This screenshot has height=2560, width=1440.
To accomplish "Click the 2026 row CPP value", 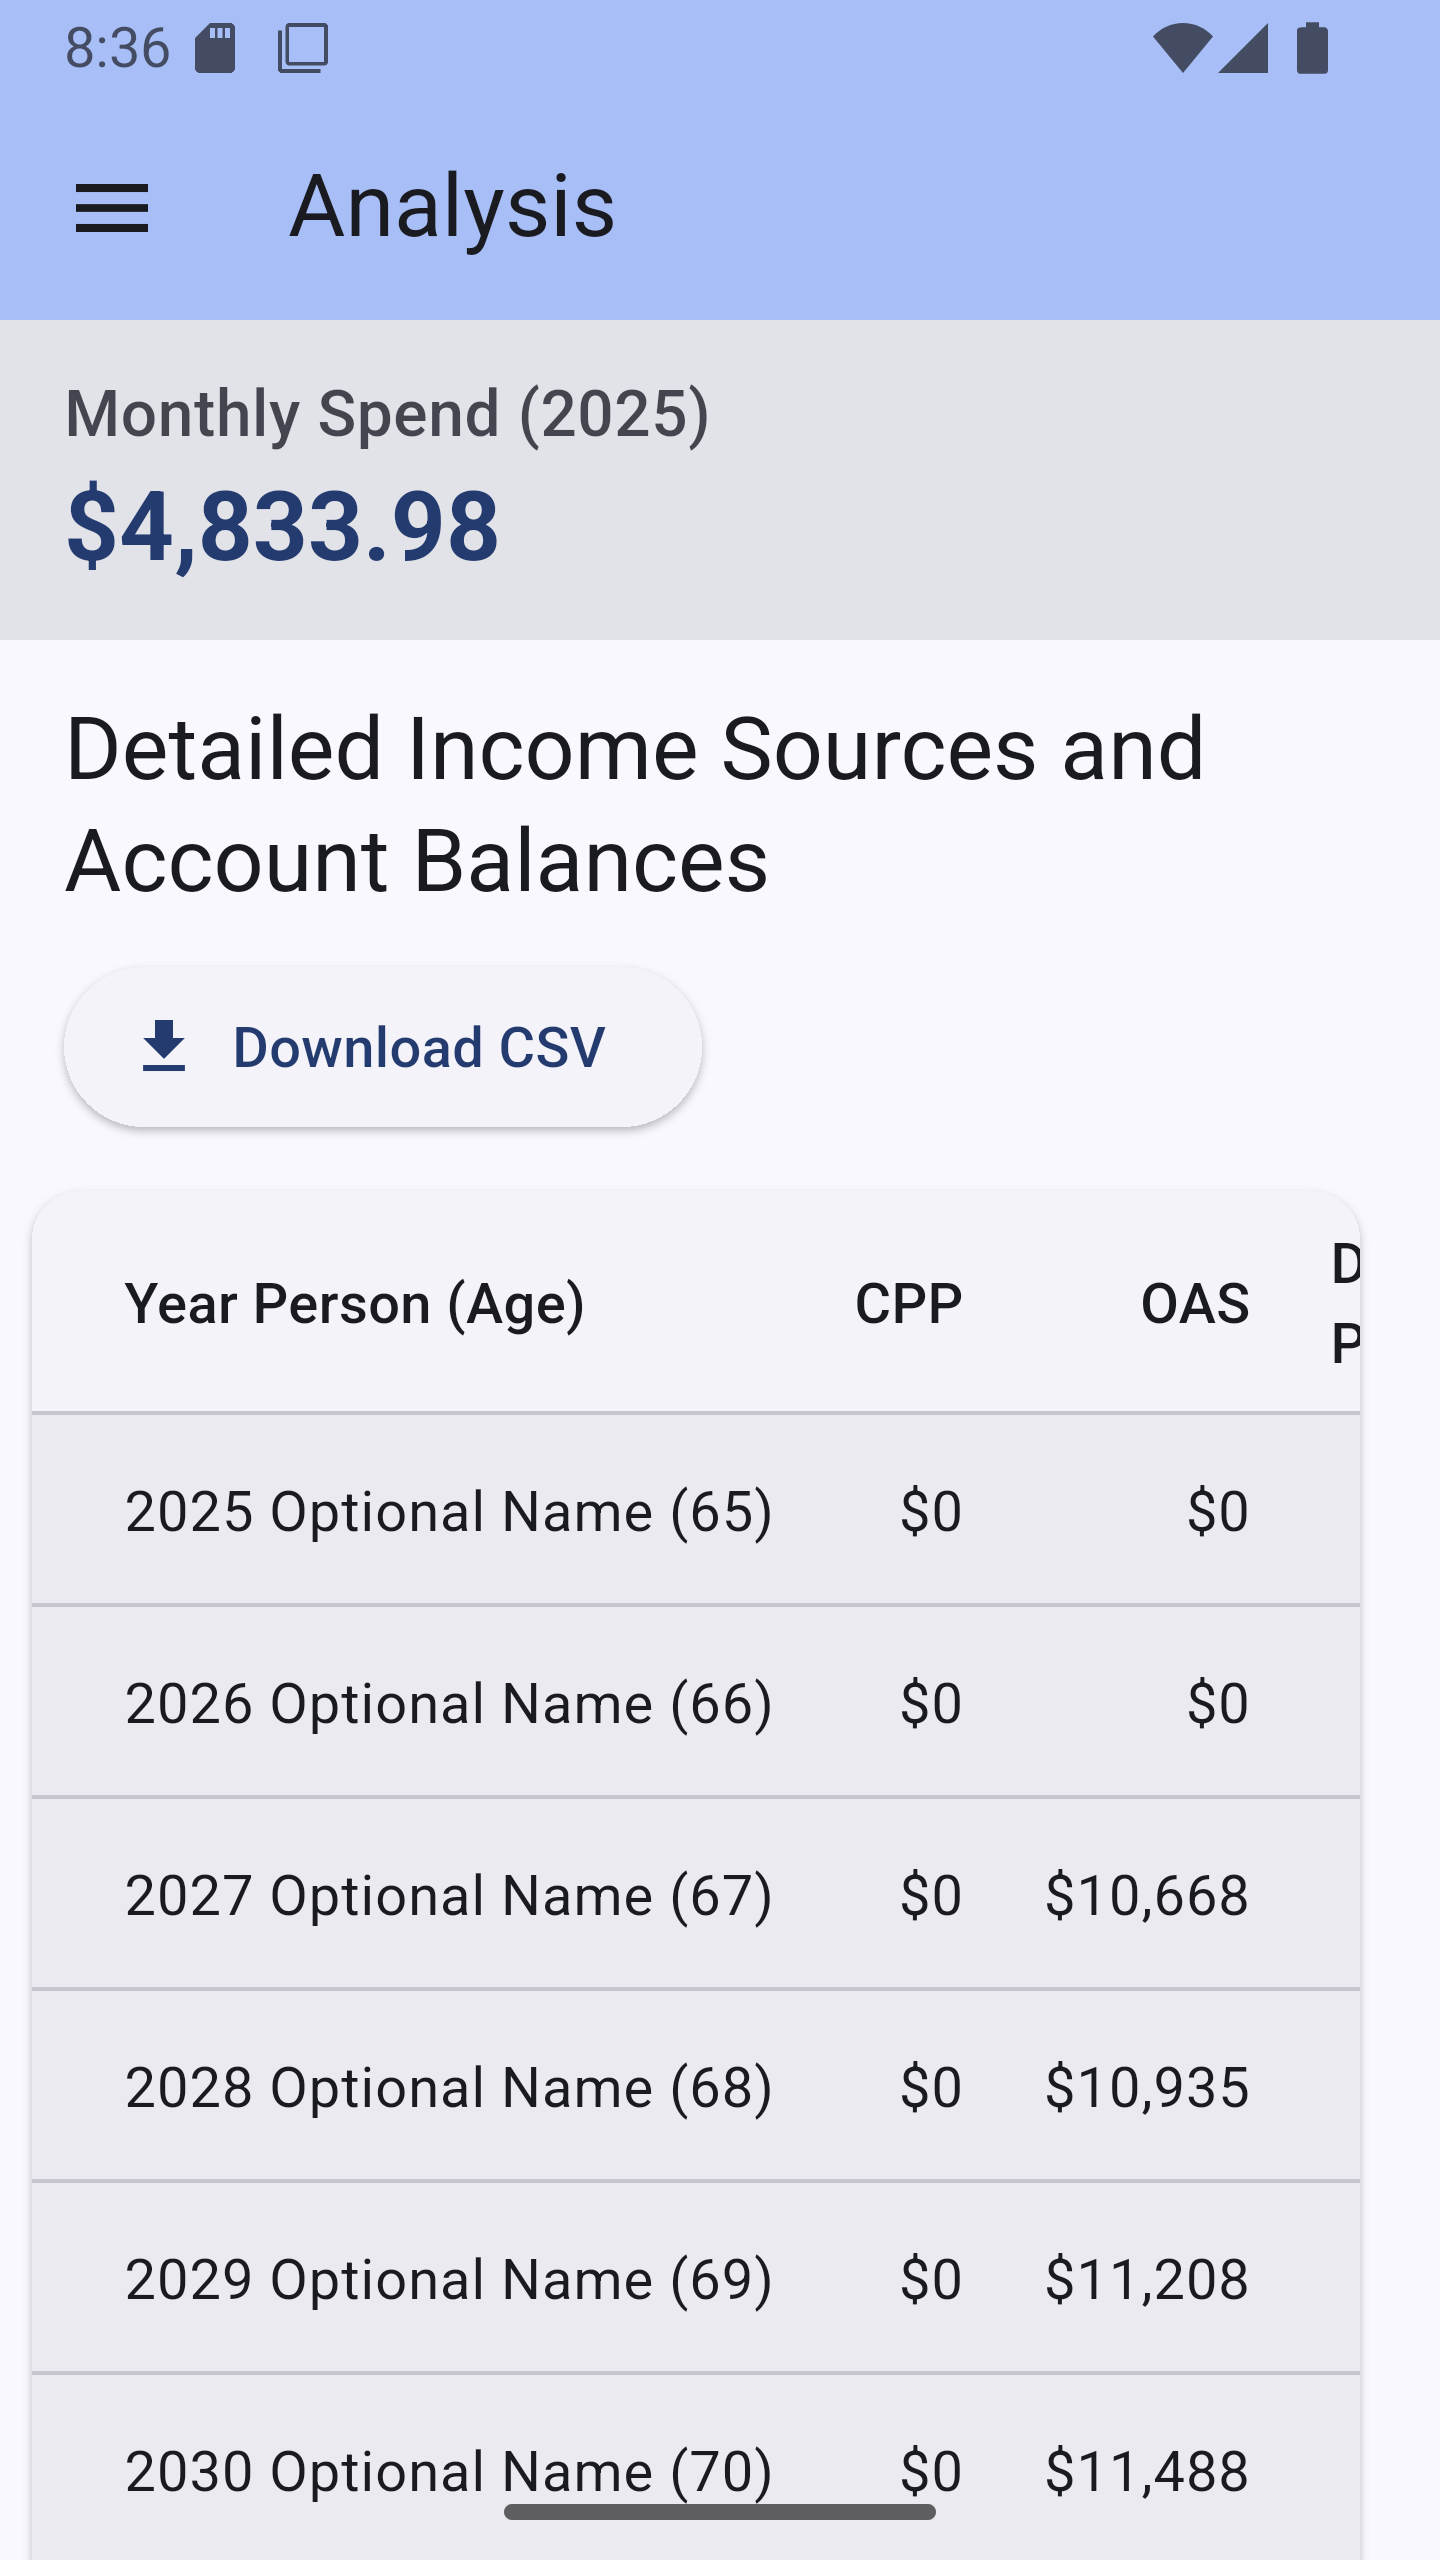I will pyautogui.click(x=930, y=1702).
